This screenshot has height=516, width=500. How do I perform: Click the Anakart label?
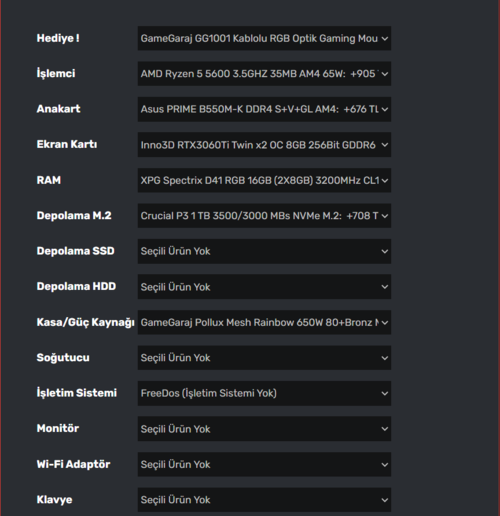[58, 109]
